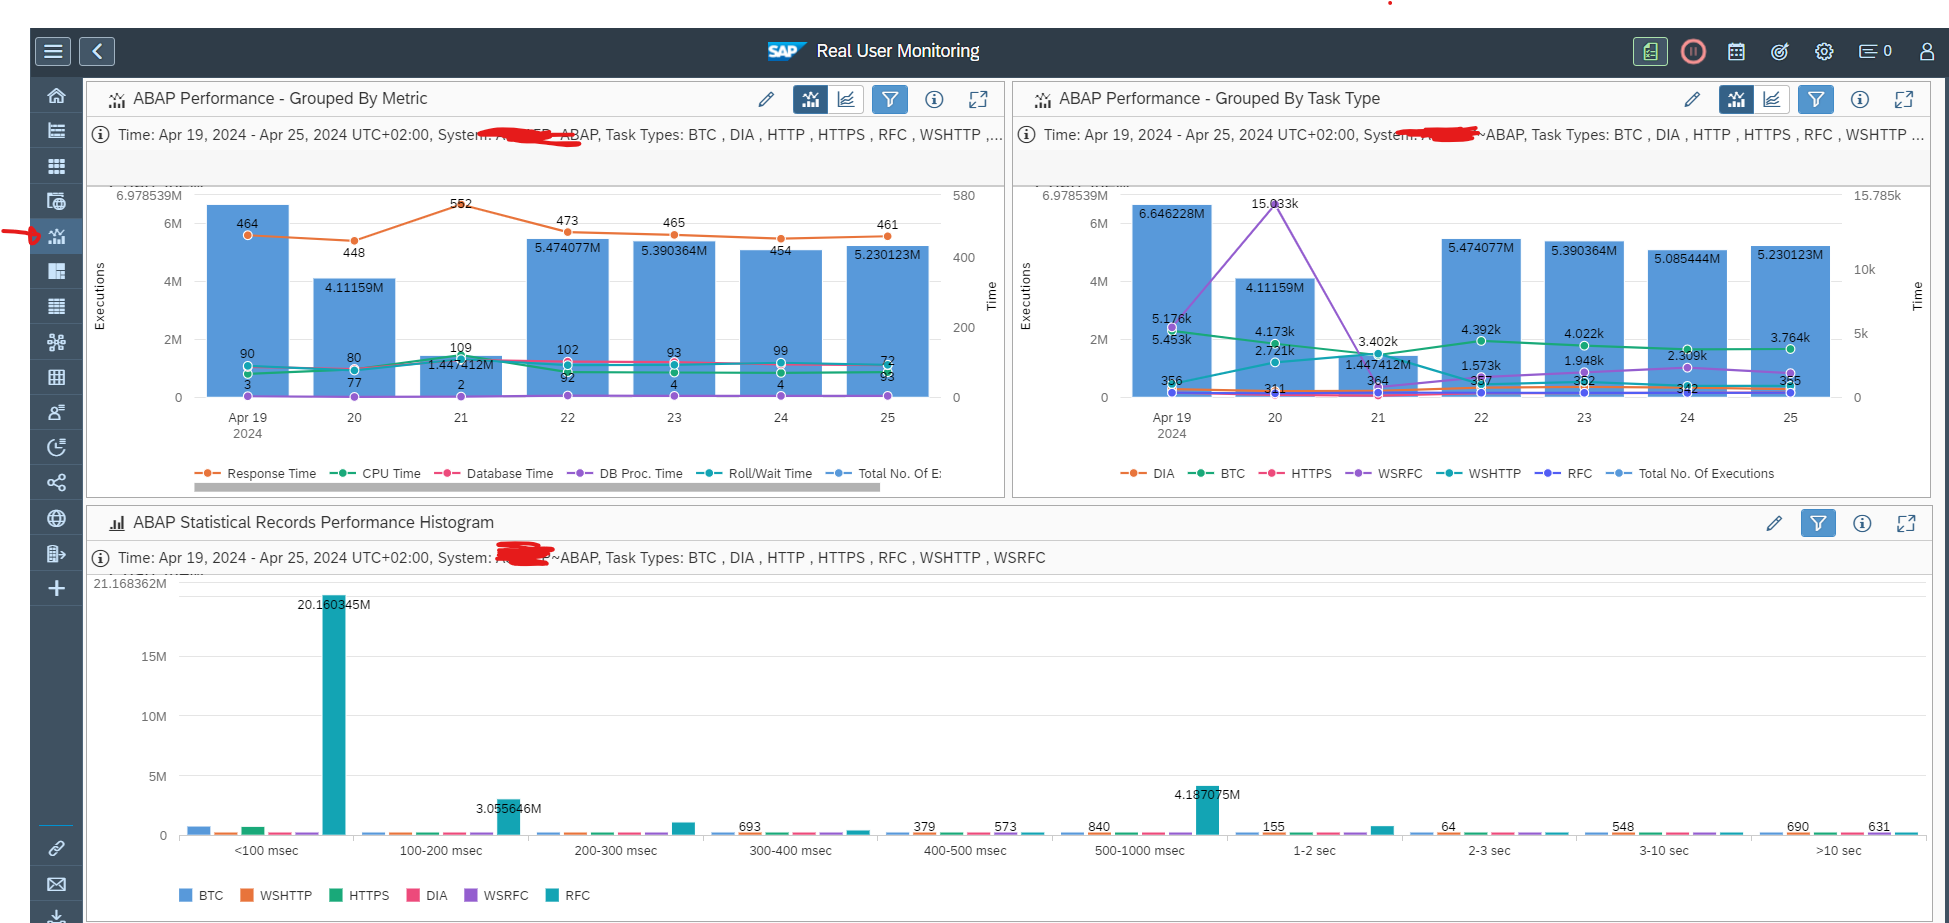Click 'ABAP Statistical Records Performance Histogram' title
The width and height of the screenshot is (1949, 923).
click(313, 523)
